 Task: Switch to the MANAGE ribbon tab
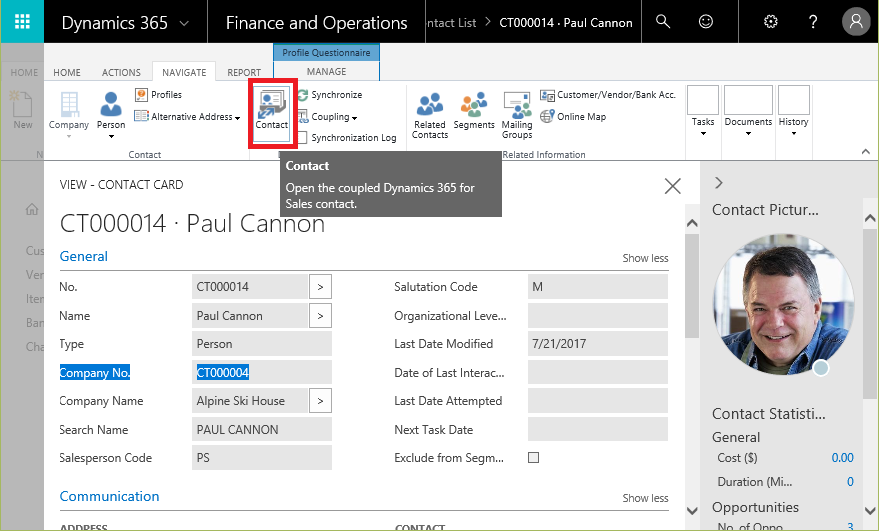tap(326, 72)
